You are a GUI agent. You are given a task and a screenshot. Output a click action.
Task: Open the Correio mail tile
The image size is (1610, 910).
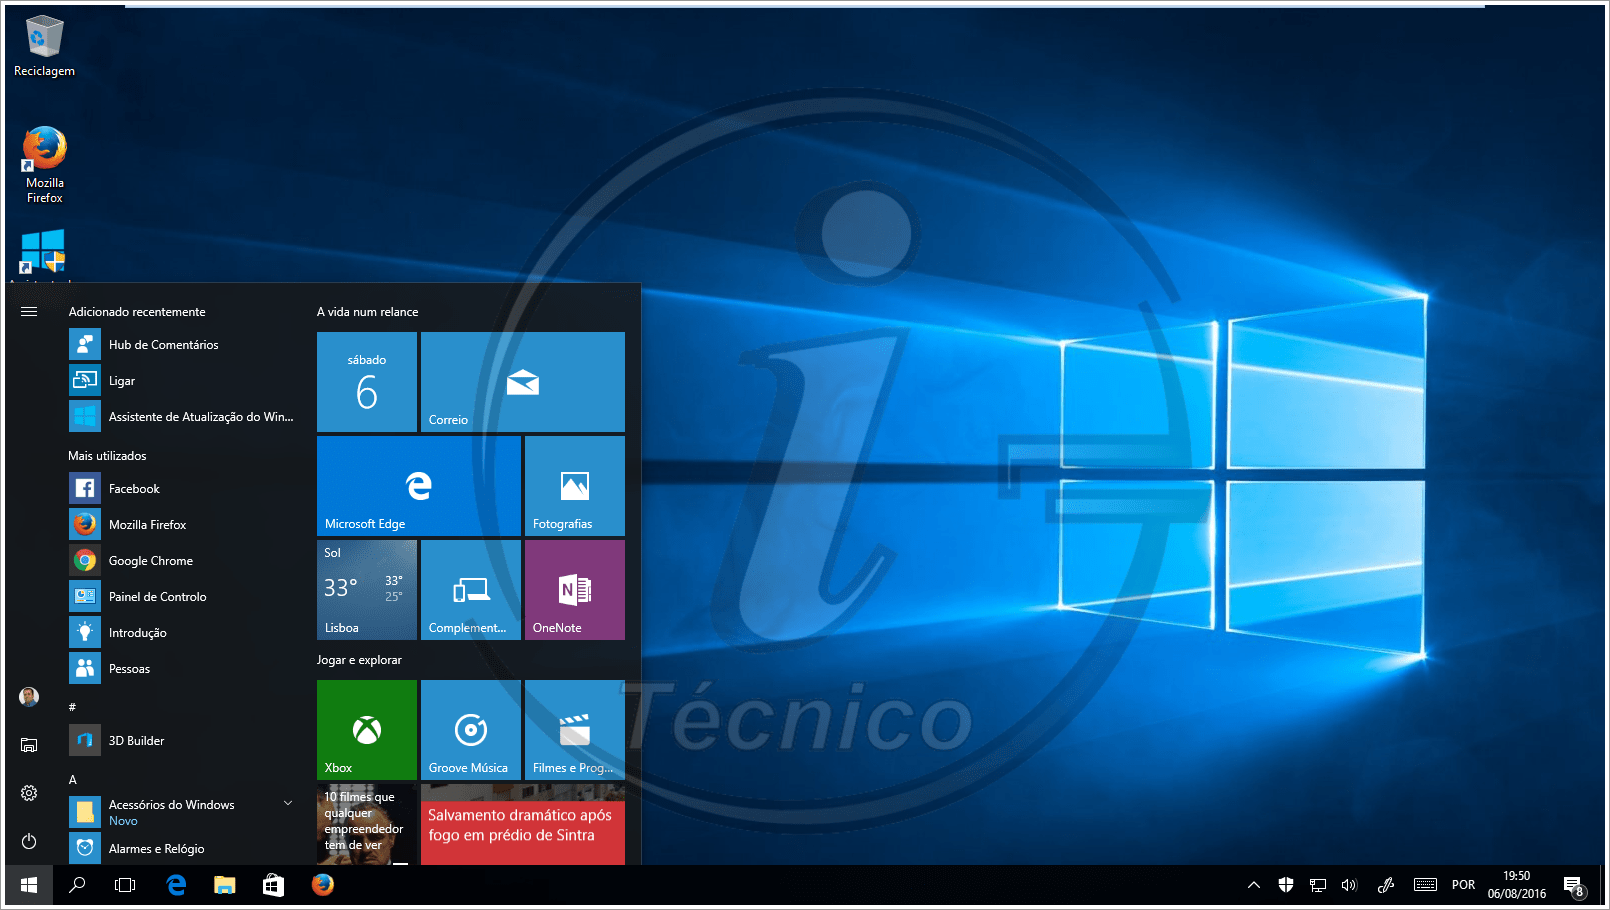[521, 381]
